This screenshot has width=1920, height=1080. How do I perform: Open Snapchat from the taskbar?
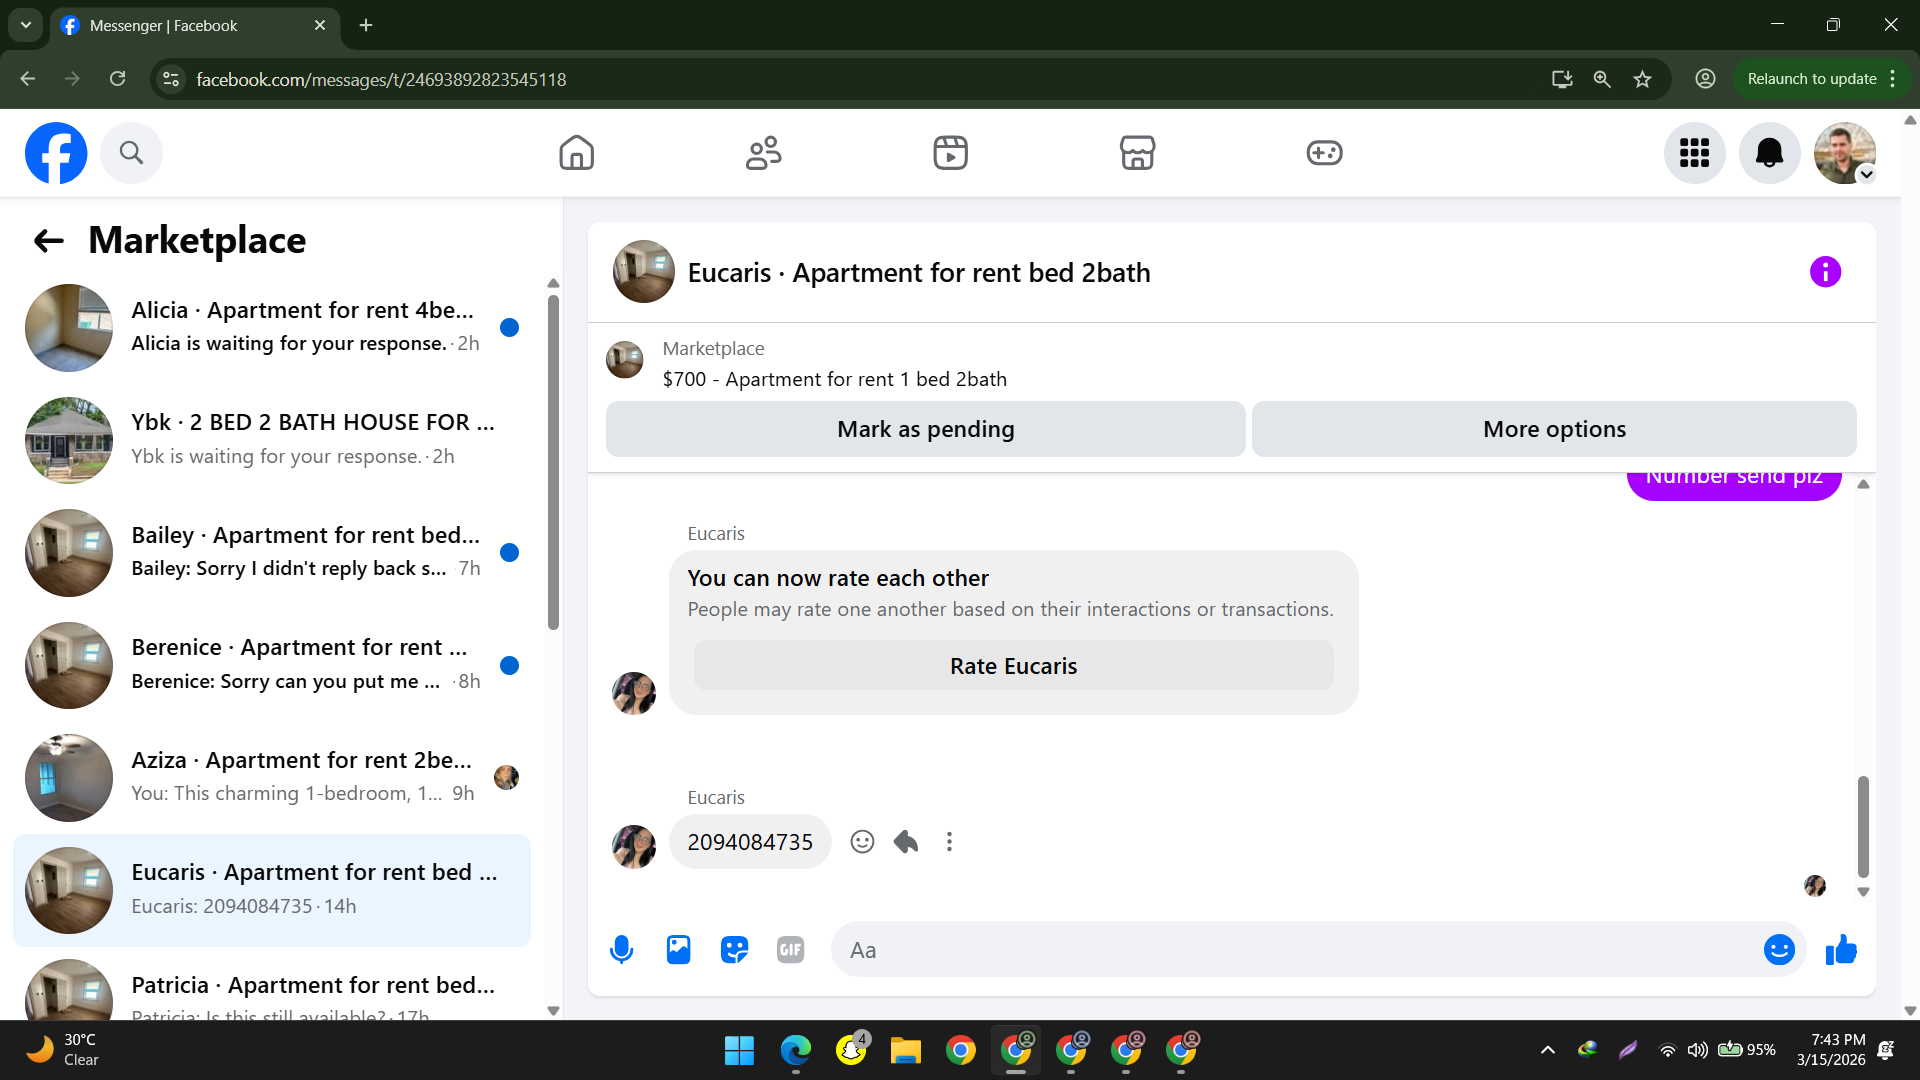pyautogui.click(x=850, y=1050)
